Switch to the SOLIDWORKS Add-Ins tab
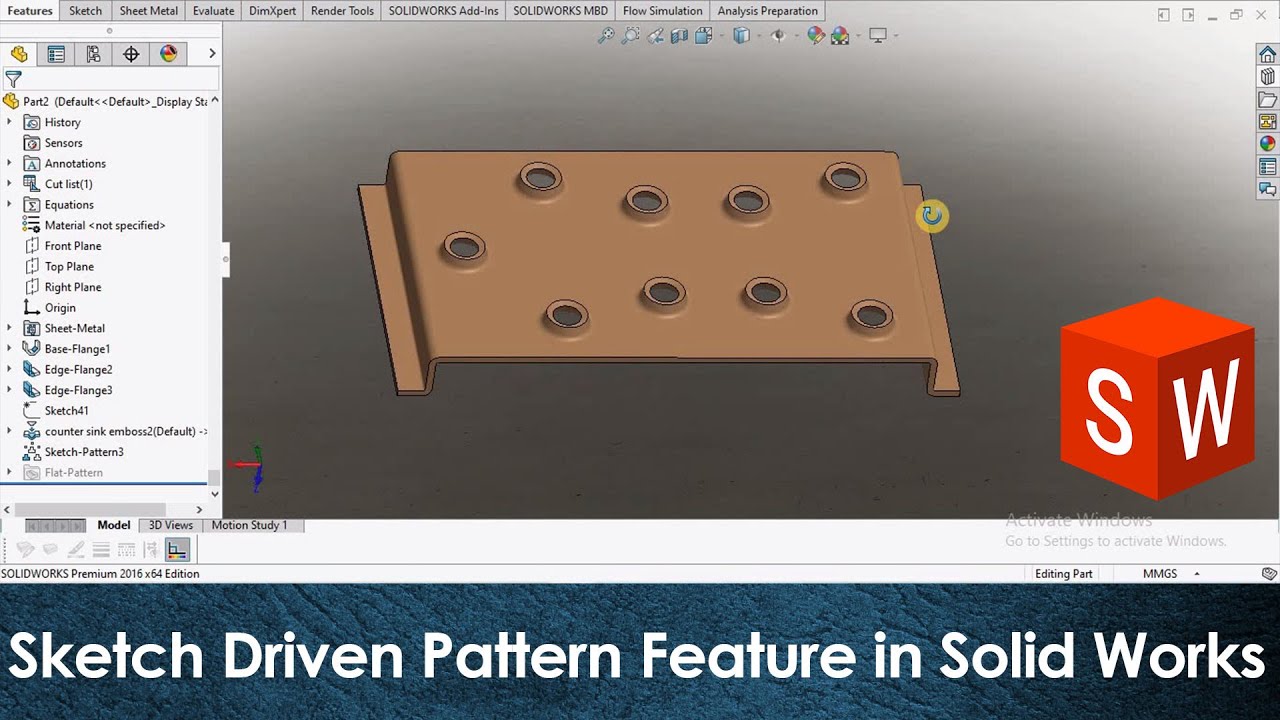This screenshot has width=1280, height=720. click(443, 11)
